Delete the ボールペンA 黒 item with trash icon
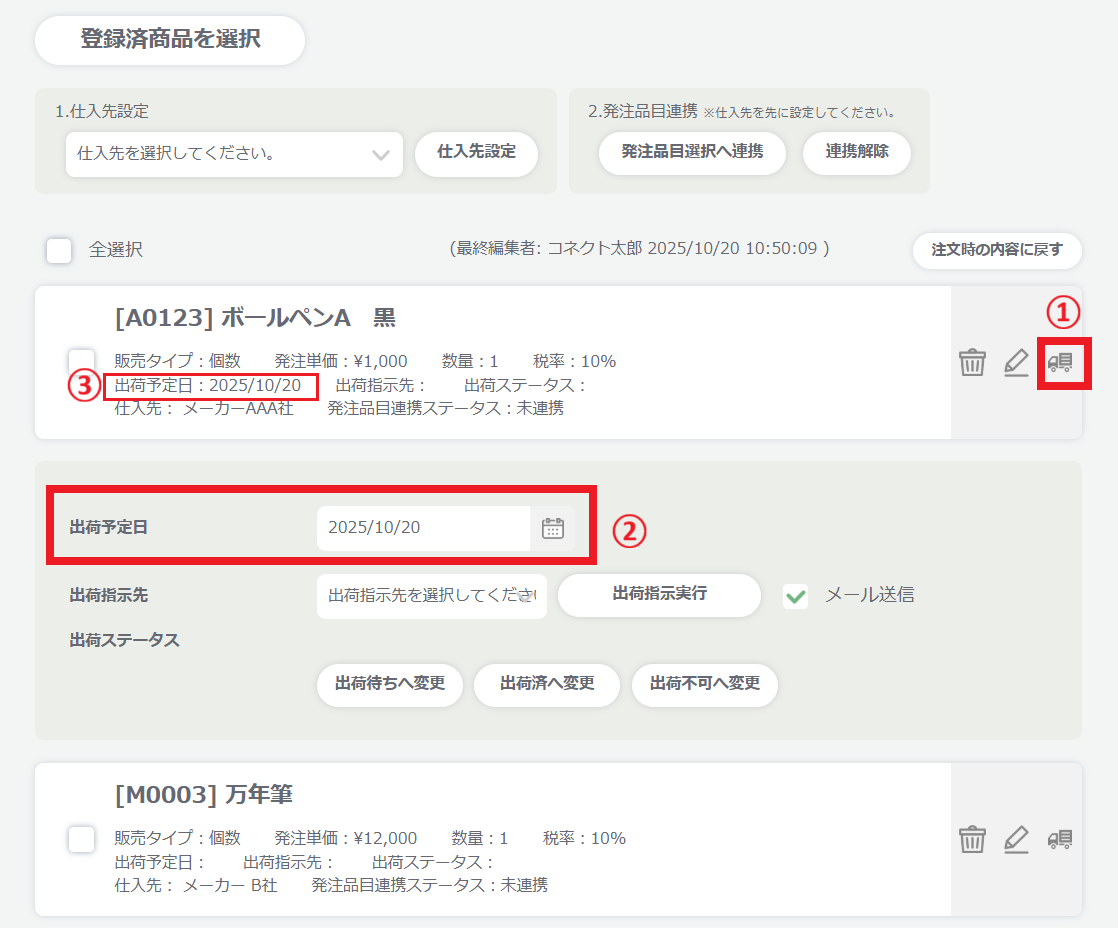The width and height of the screenshot is (1118, 928). click(972, 362)
